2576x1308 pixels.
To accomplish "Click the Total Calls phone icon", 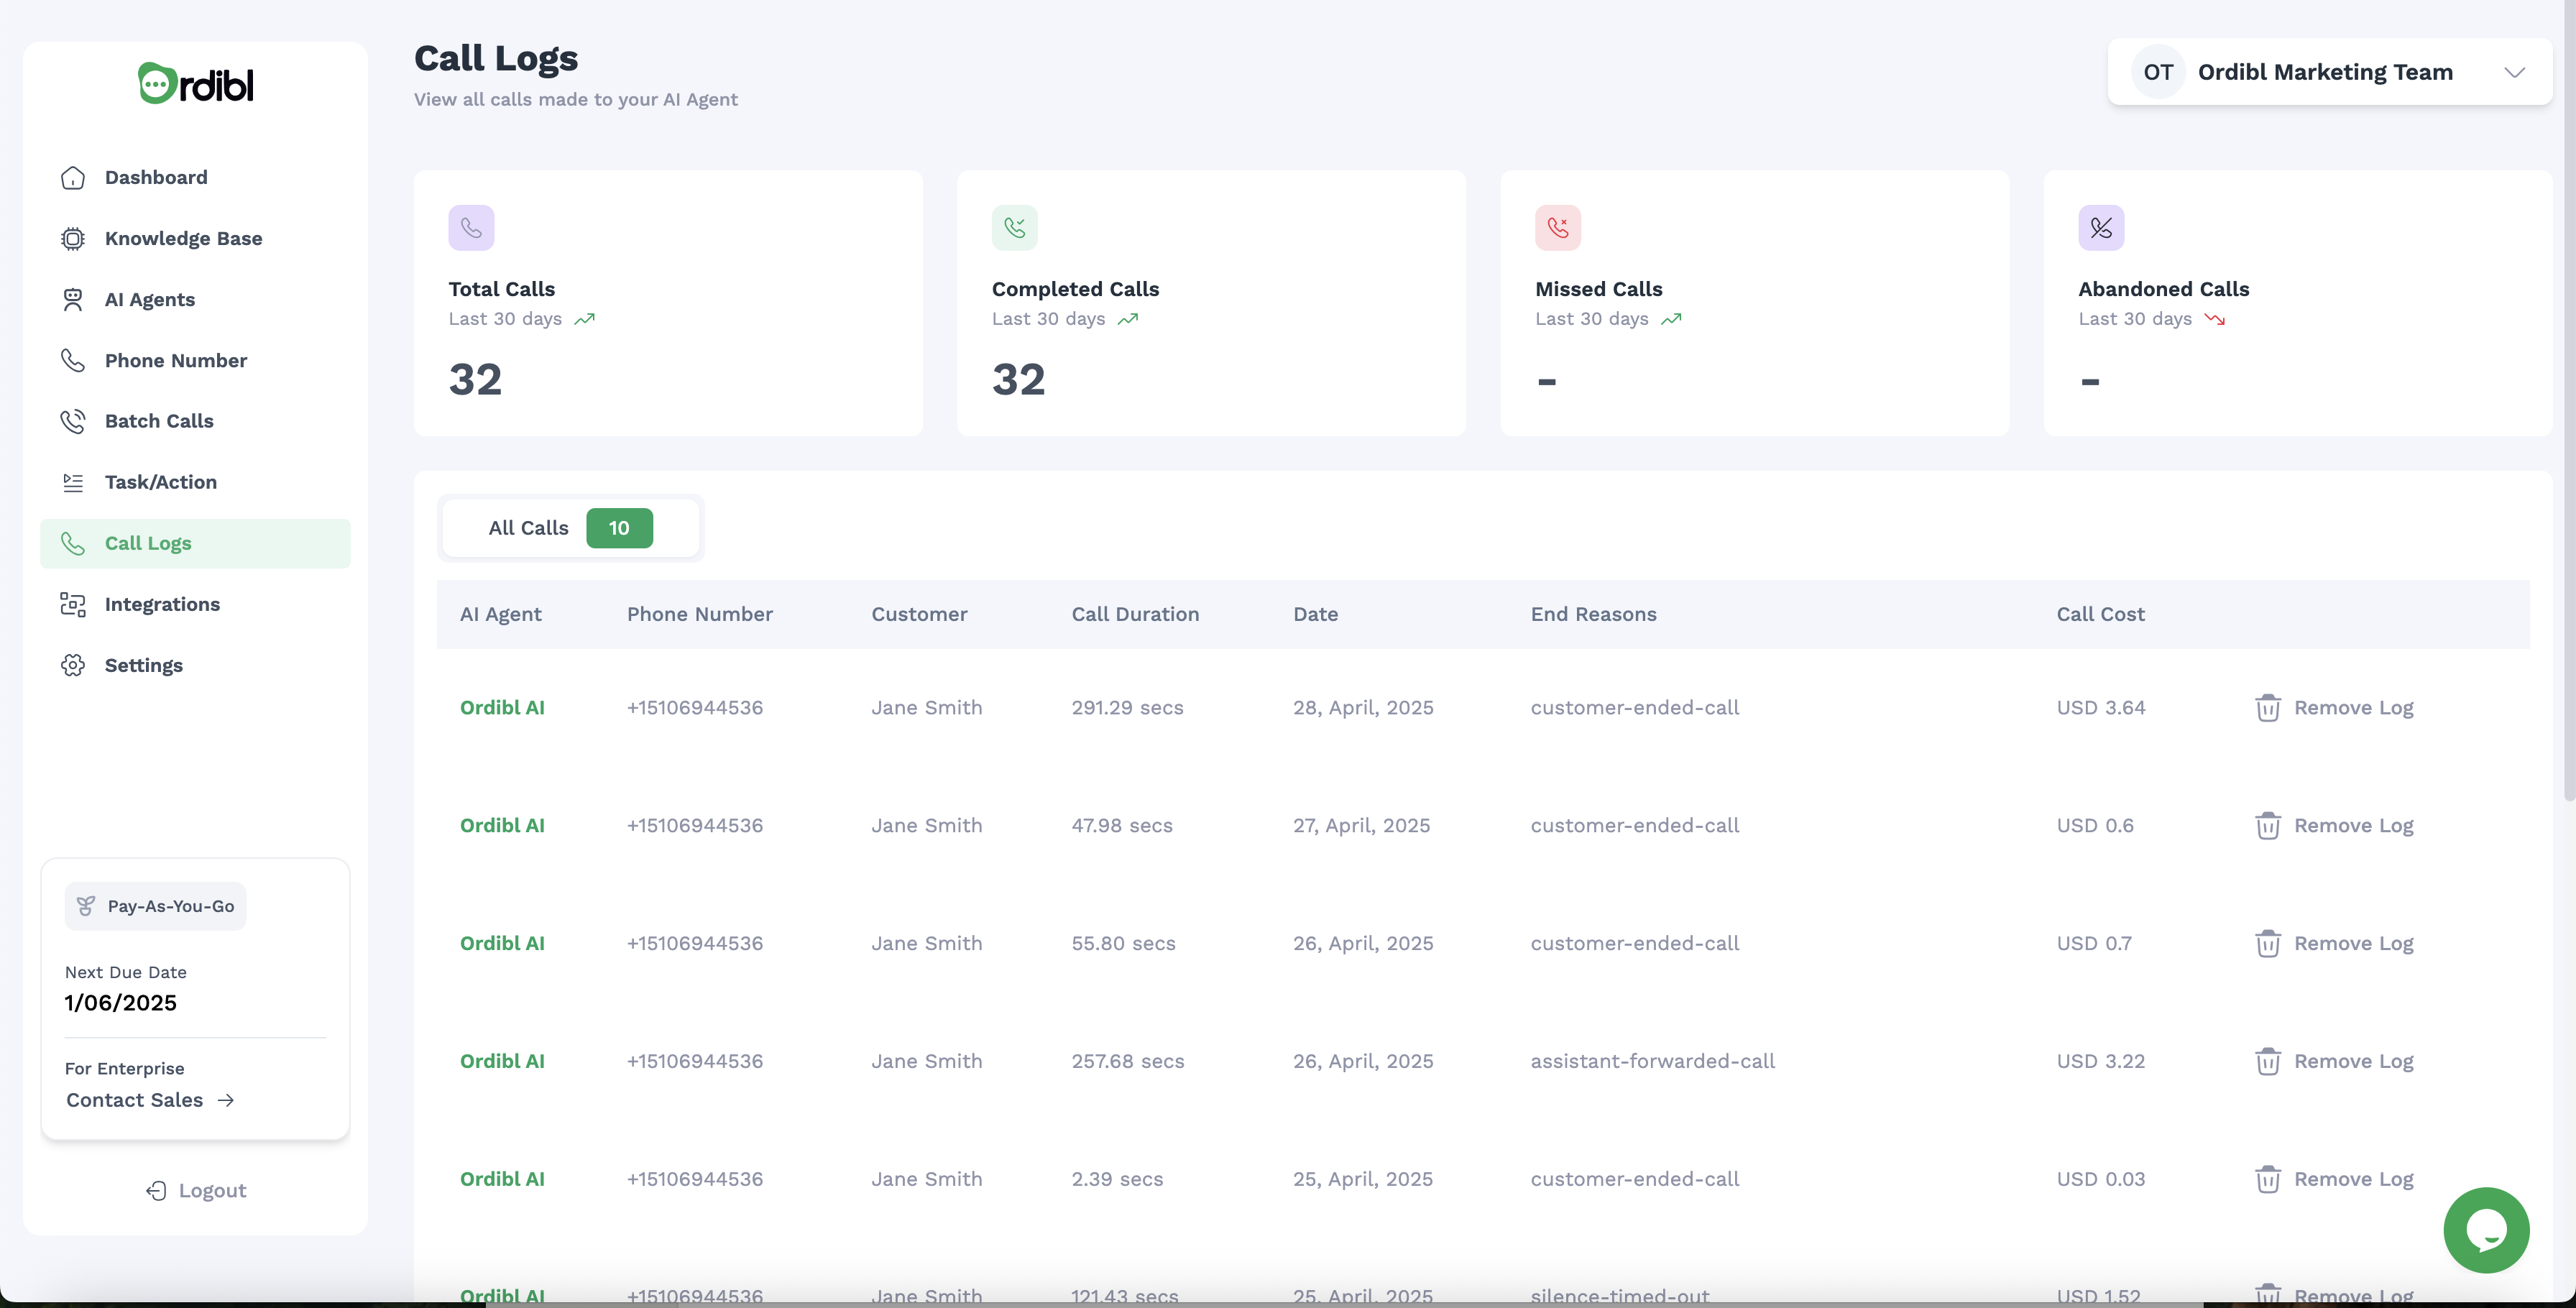I will [x=471, y=228].
